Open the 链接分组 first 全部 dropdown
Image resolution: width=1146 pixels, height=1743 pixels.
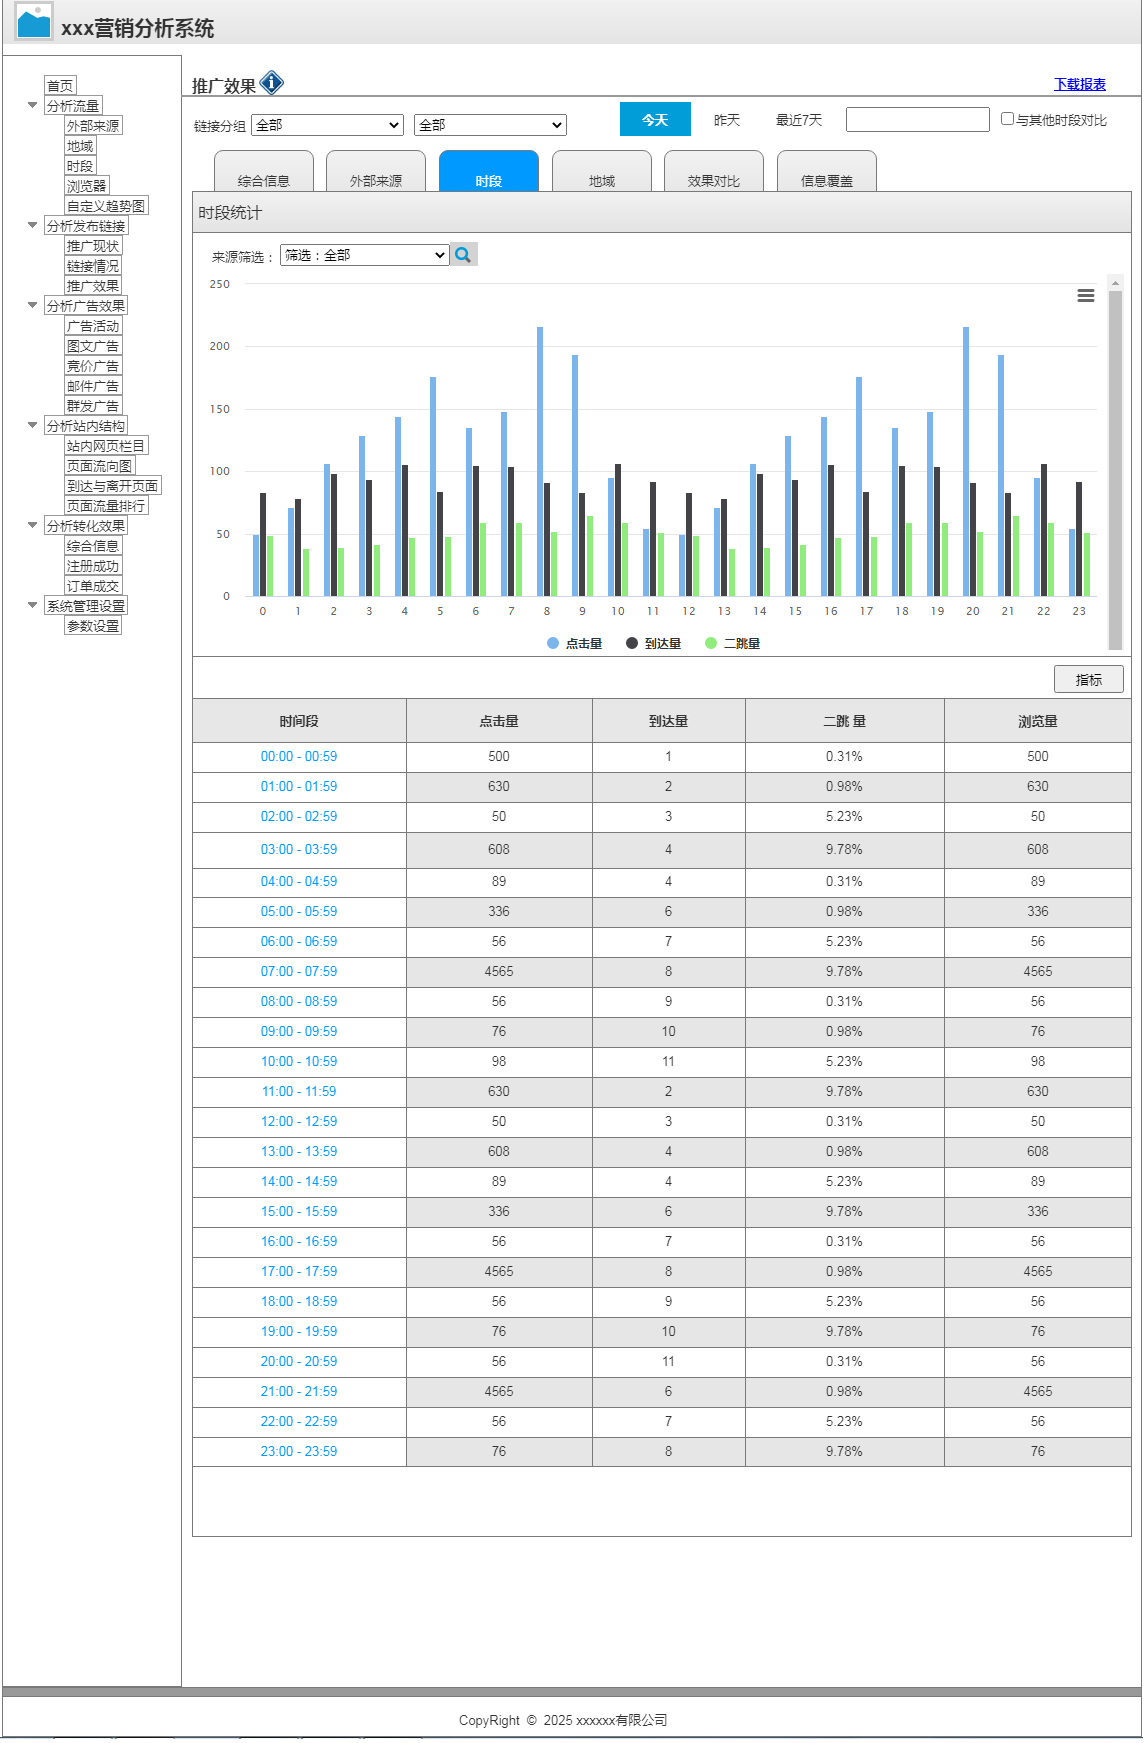327,125
